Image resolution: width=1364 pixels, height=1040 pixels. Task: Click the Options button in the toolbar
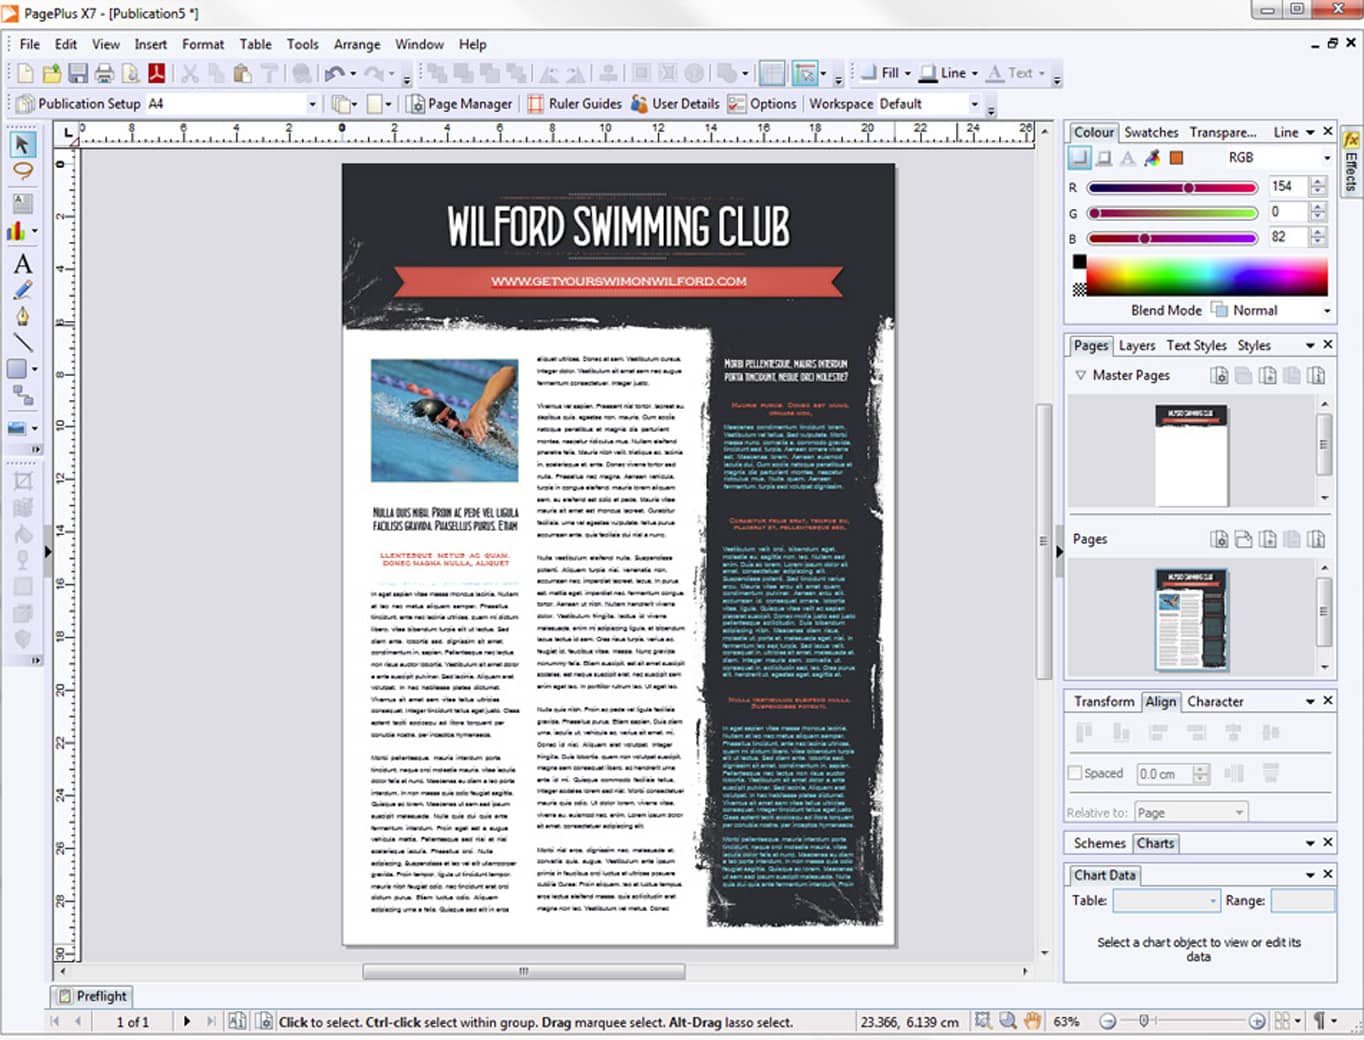click(x=763, y=103)
